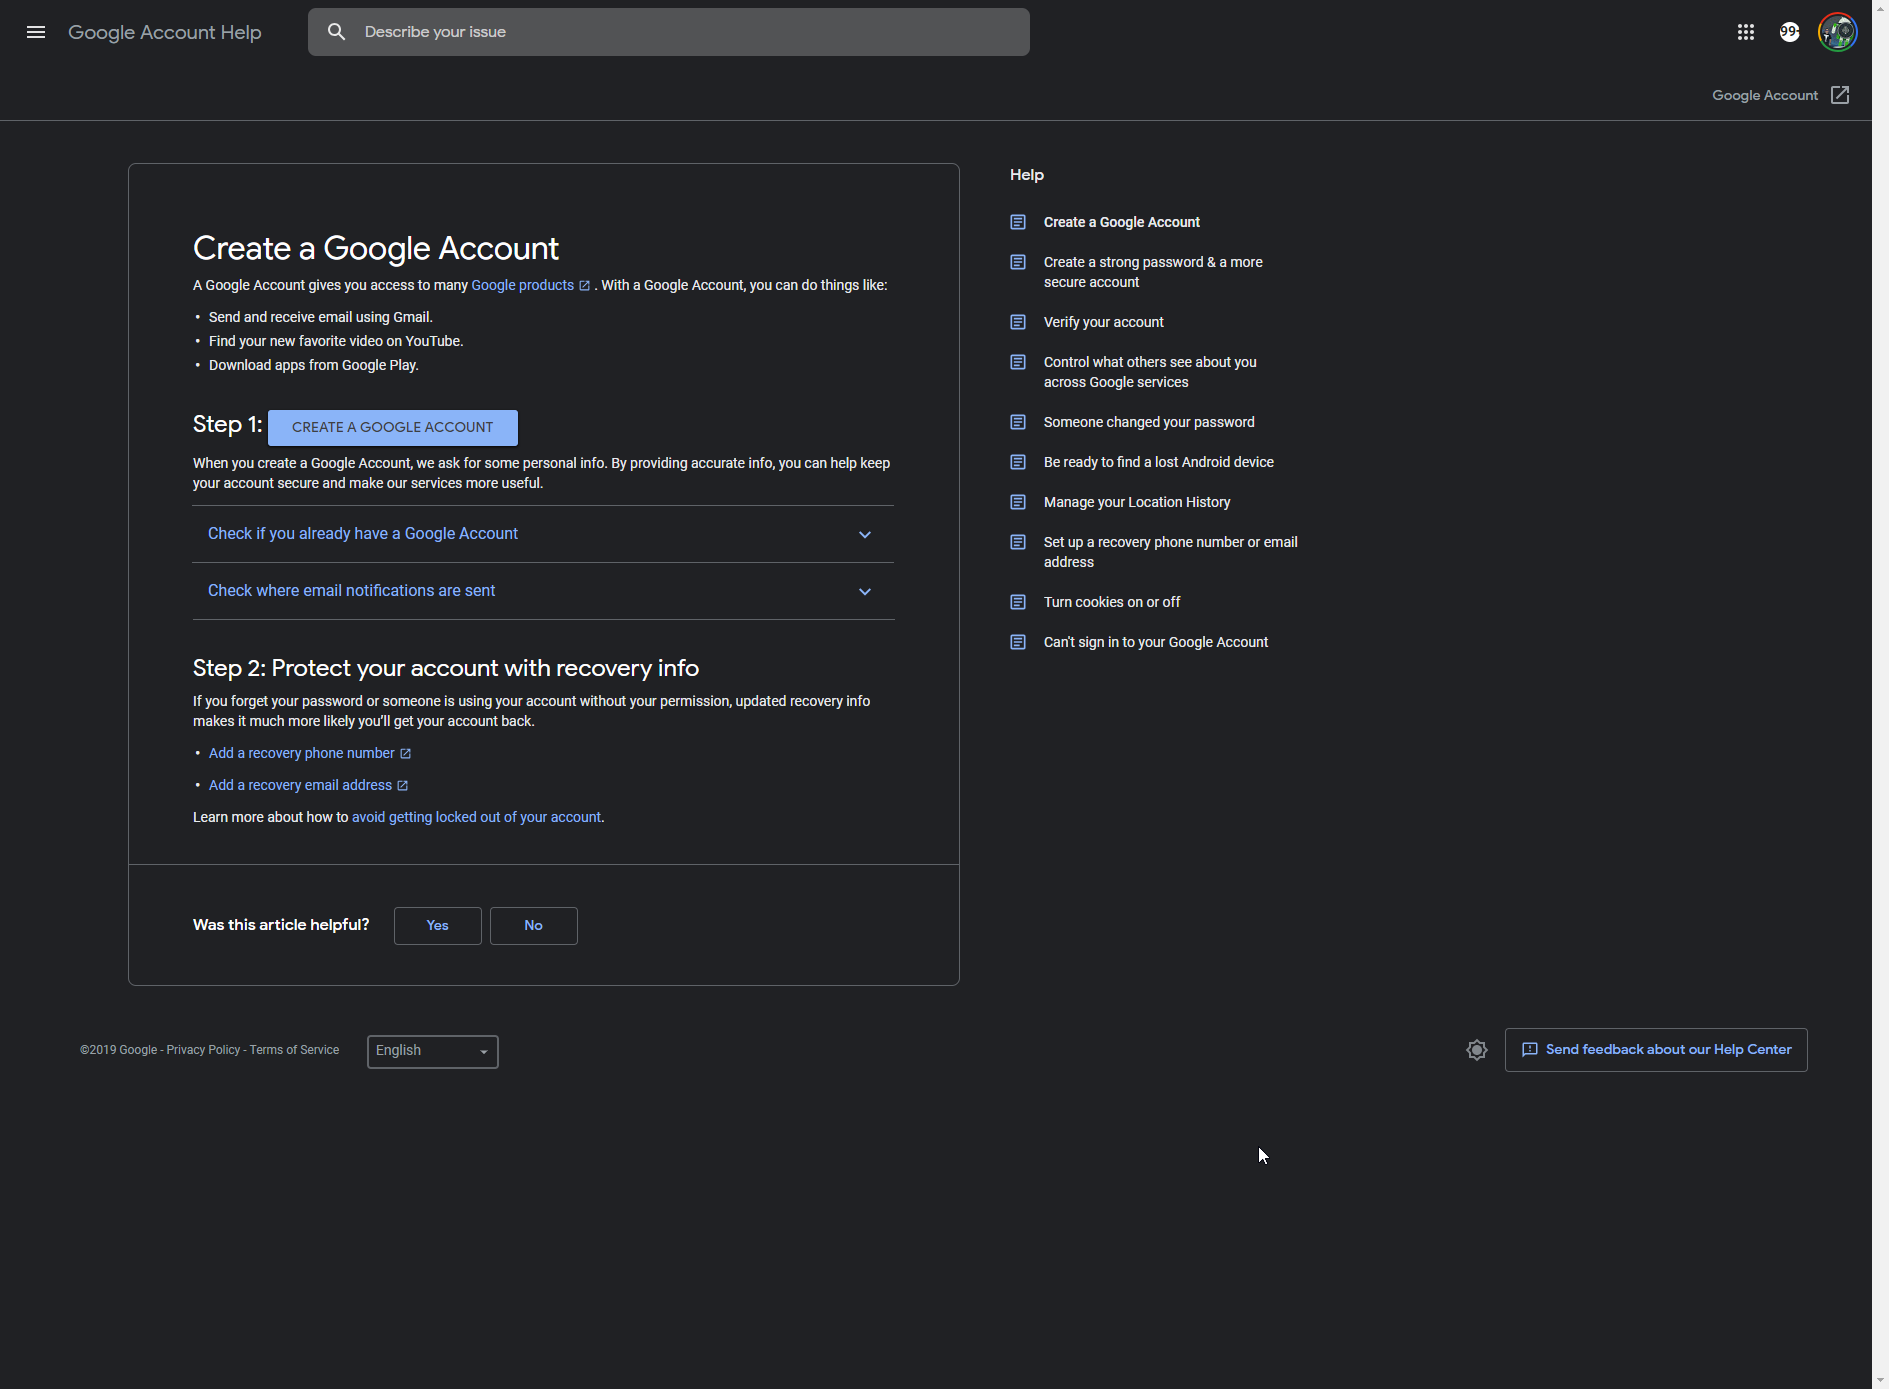
Task: Click chevron for email notifications section
Action: tap(865, 592)
